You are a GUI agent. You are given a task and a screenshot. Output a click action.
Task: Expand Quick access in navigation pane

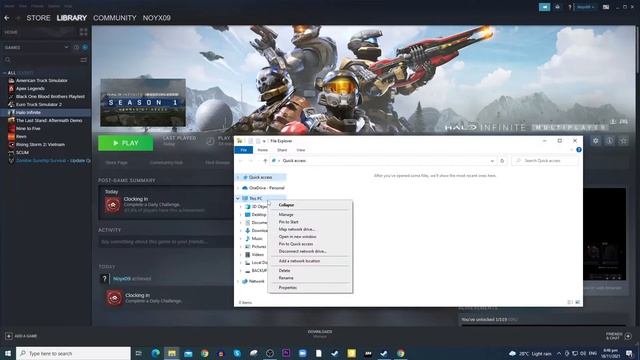238,177
